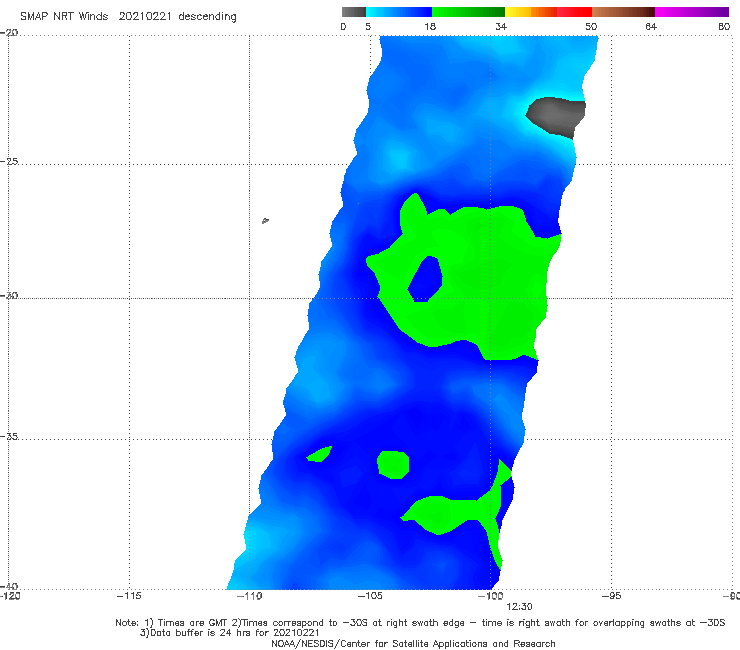Click the tiny green sliver left of the round blob

click(320, 454)
